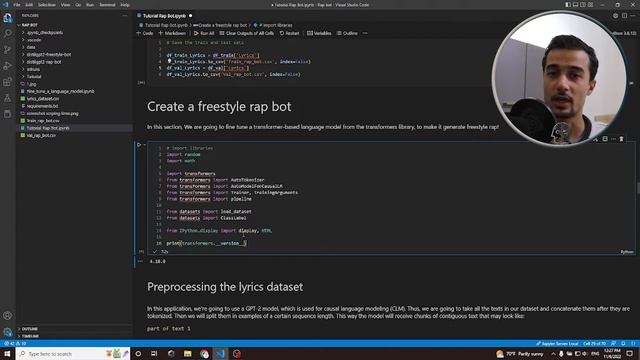Click the VS Code taskbar icon
The height and width of the screenshot is (360, 640).
point(220,353)
